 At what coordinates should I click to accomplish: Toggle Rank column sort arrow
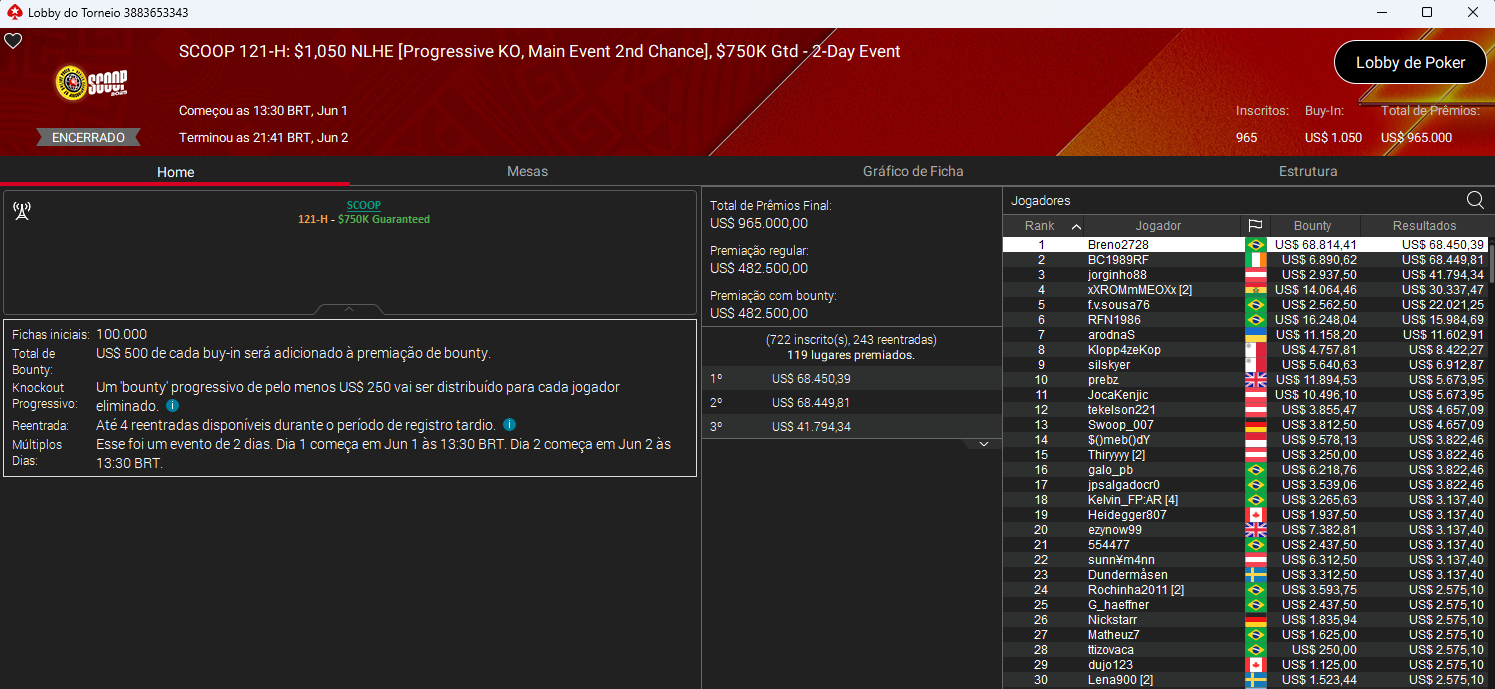tap(1076, 226)
